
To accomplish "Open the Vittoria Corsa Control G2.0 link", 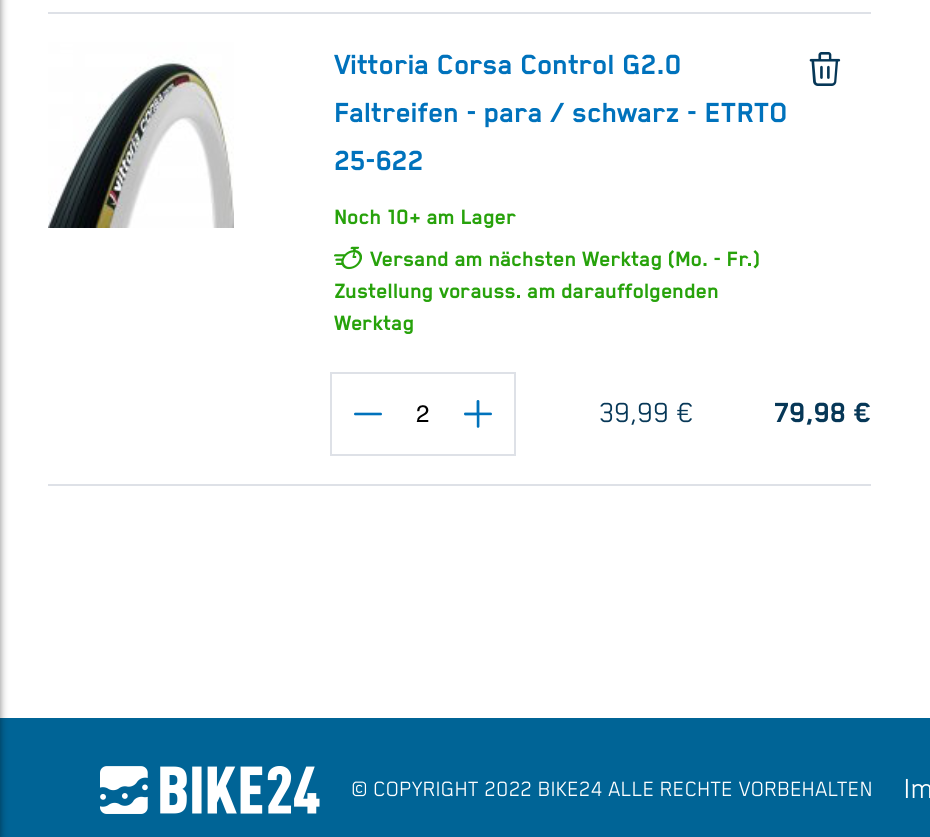I will click(507, 65).
